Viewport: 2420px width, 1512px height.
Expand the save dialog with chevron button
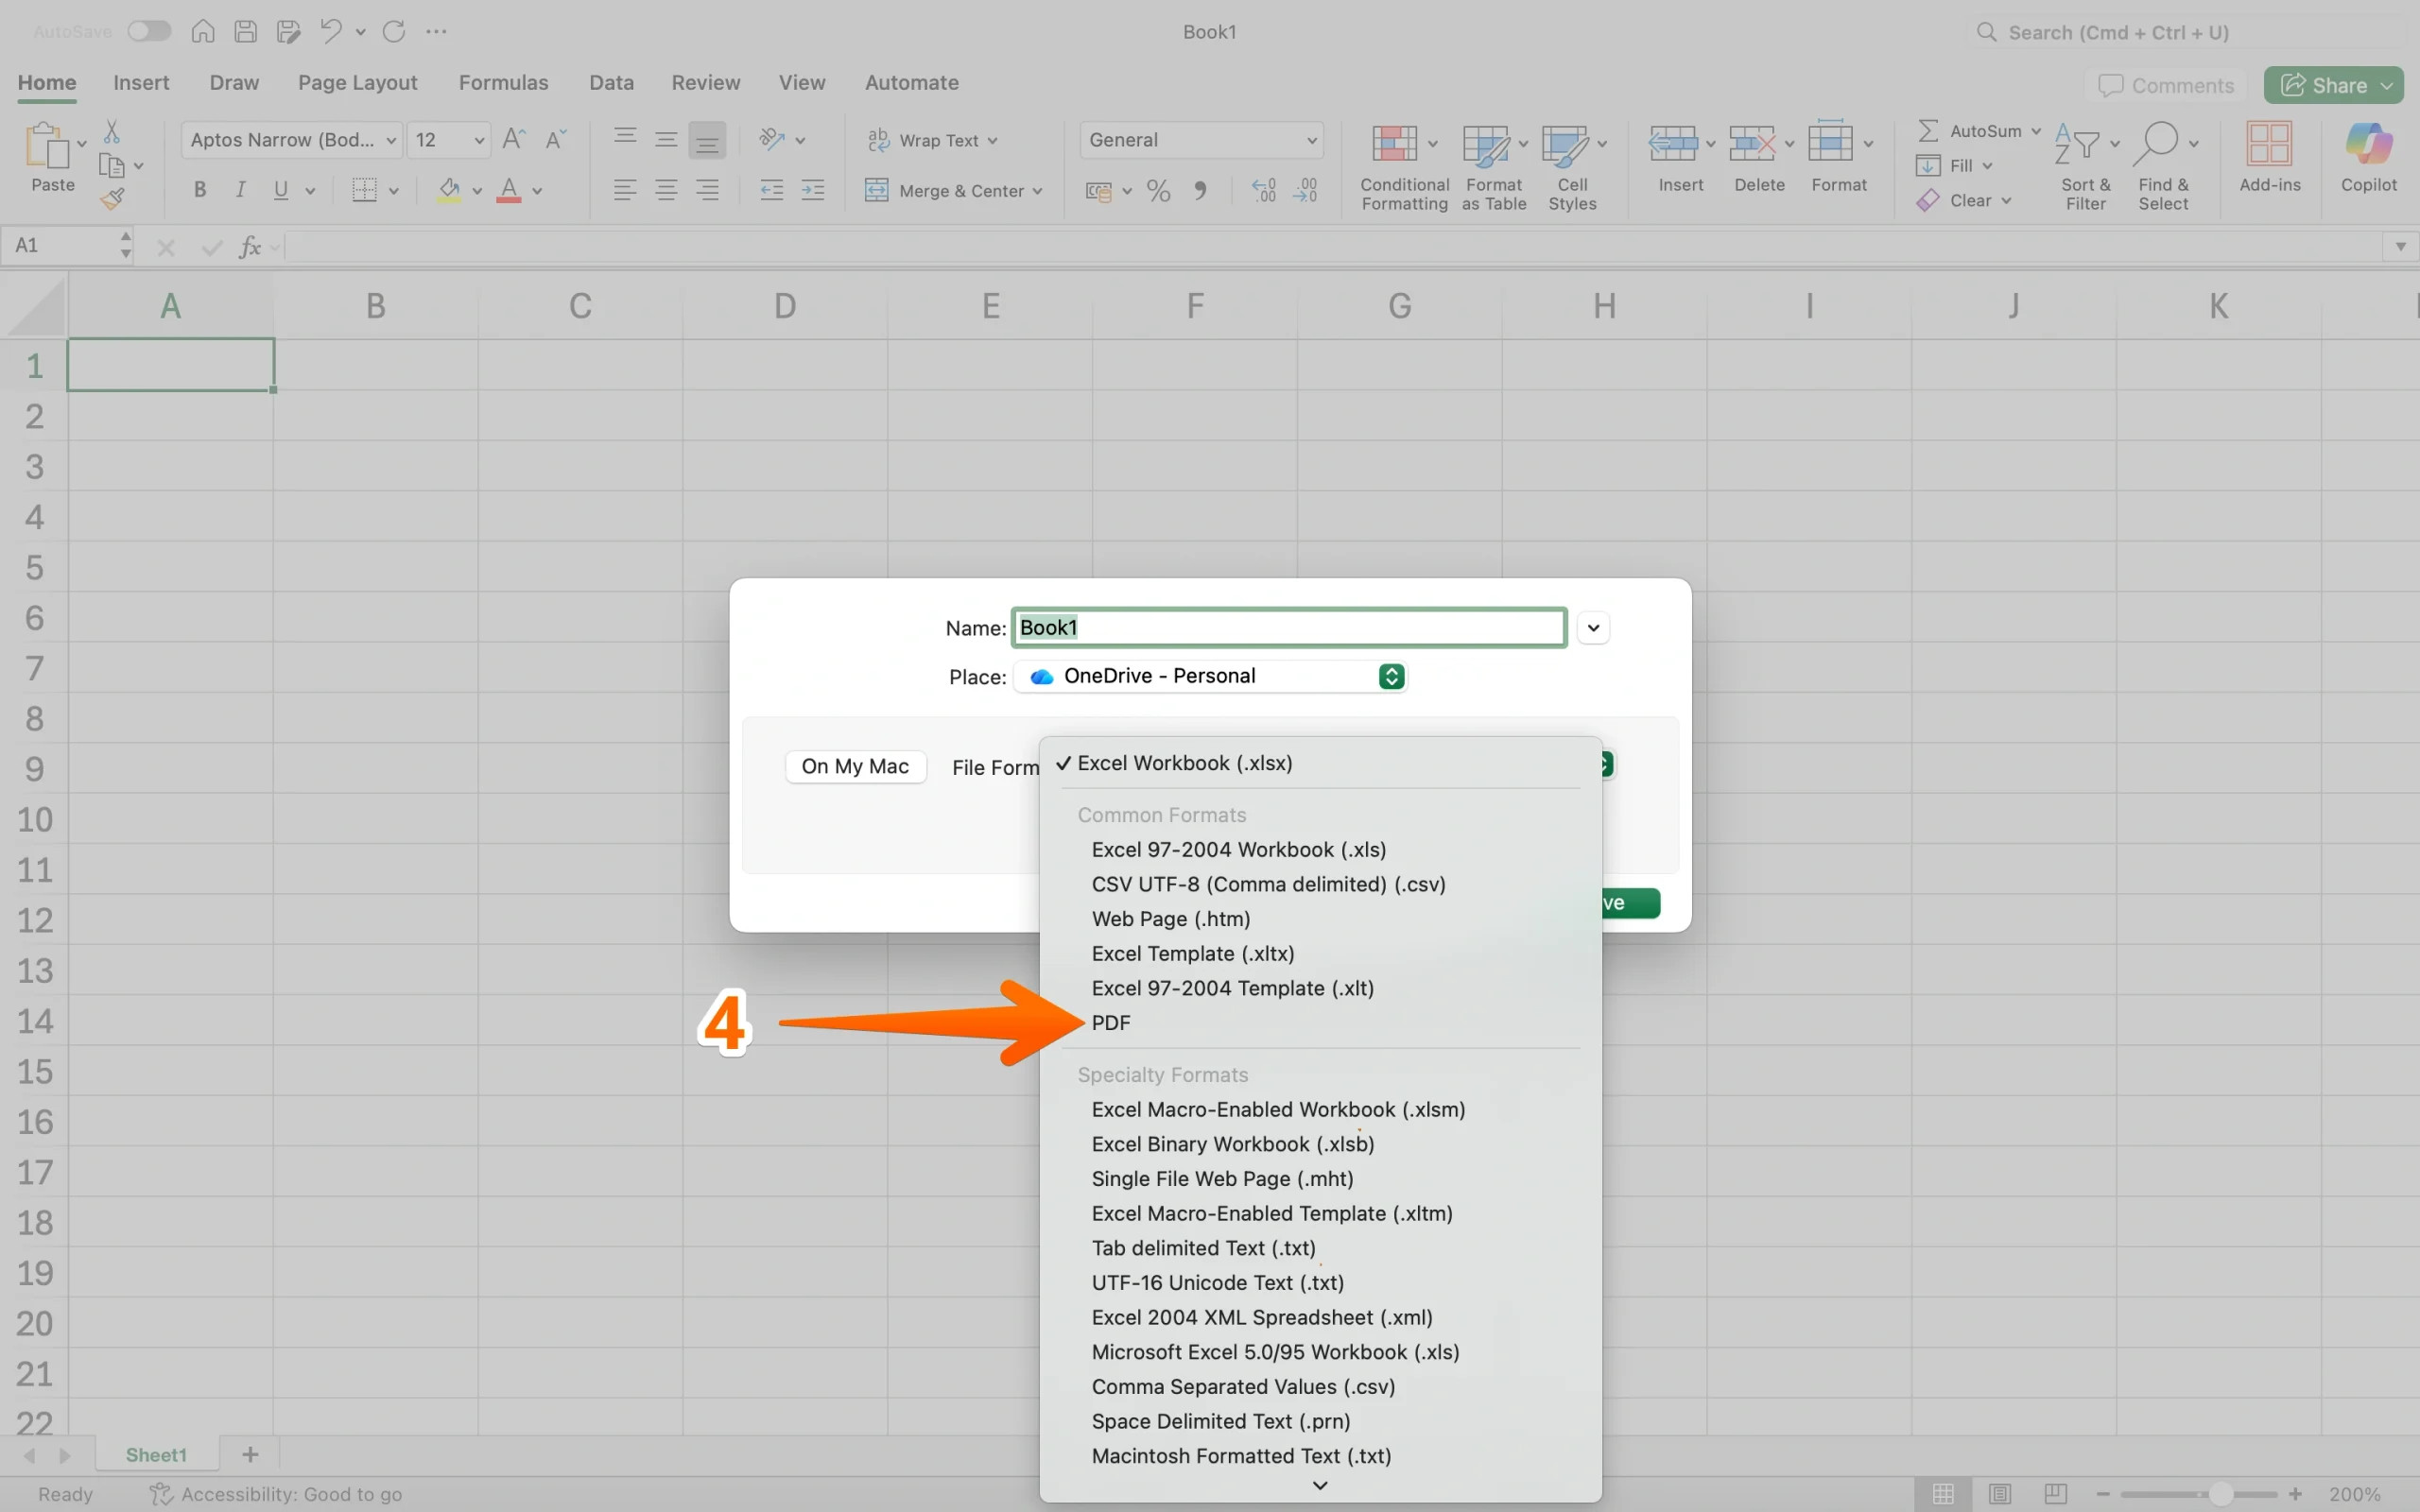coord(1593,628)
